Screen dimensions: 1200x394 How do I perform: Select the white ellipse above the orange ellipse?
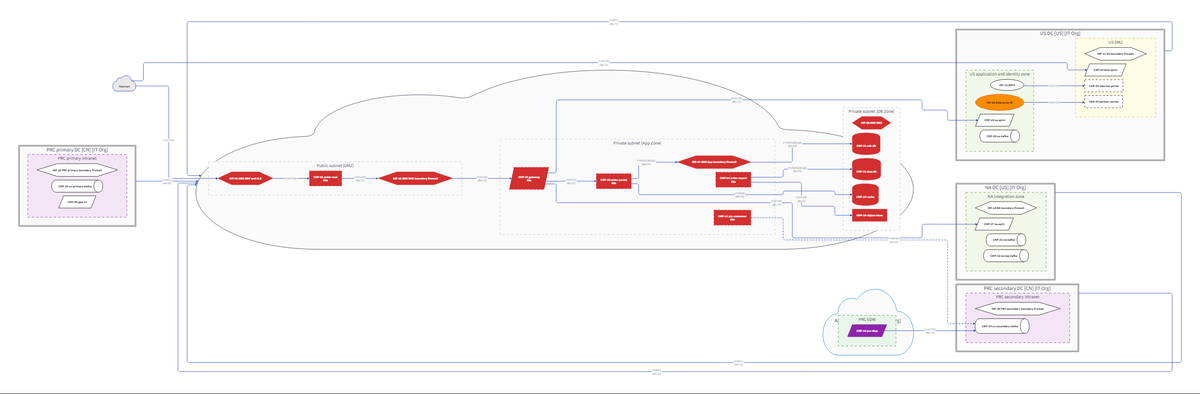coord(1007,85)
